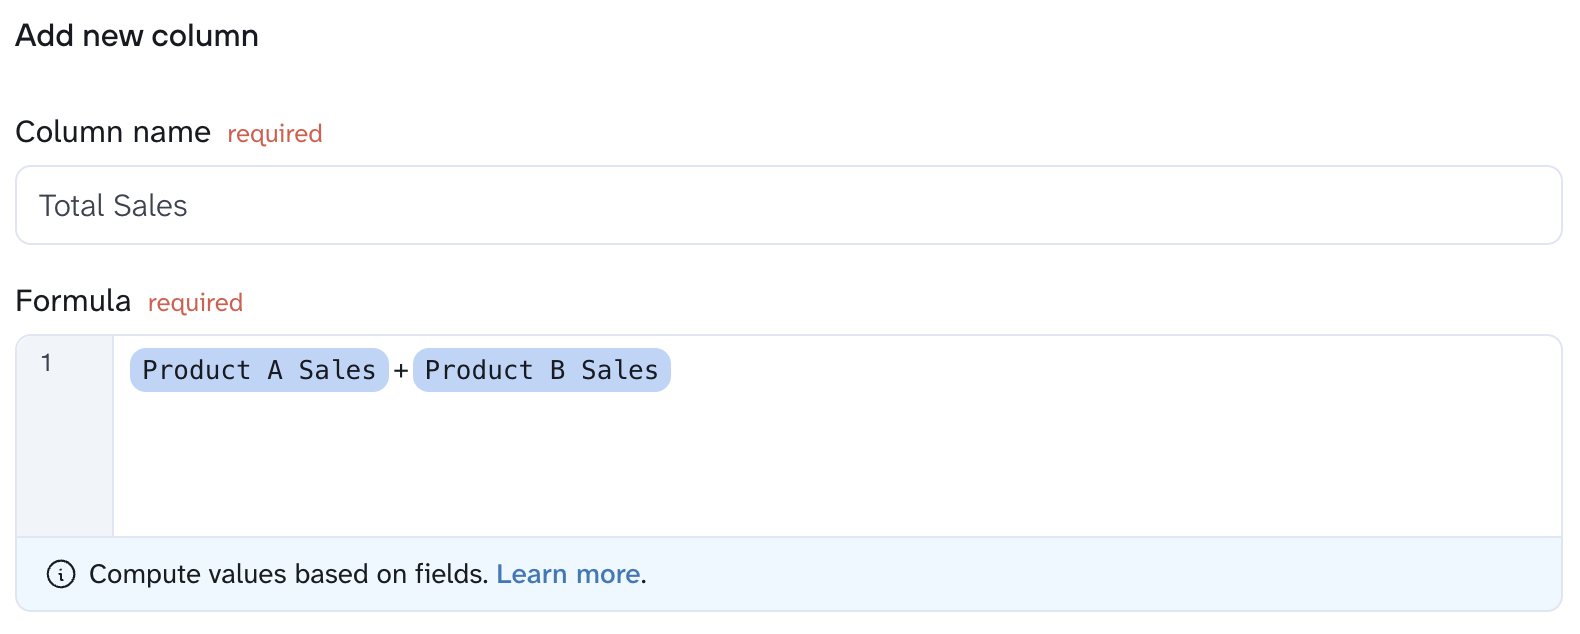Select the Product A Sales field token
The image size is (1580, 634).
pyautogui.click(x=259, y=370)
